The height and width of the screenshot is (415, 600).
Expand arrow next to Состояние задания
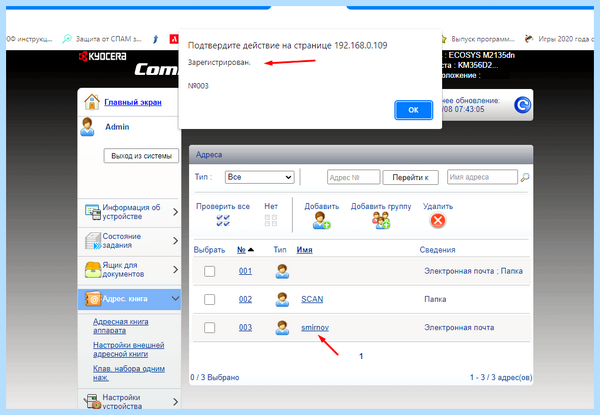point(175,241)
